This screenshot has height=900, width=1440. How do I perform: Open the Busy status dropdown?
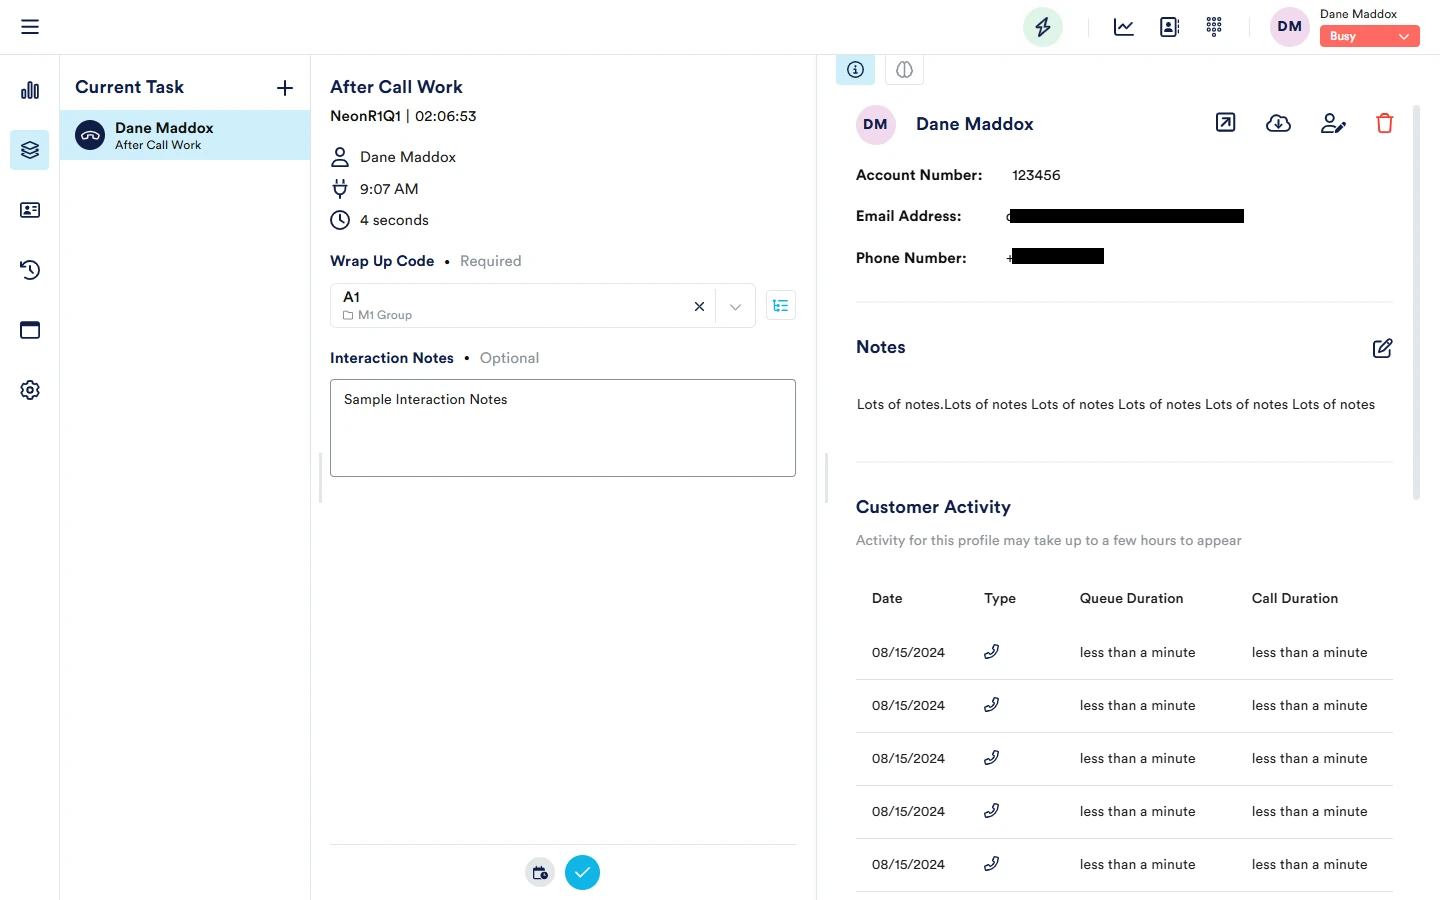pos(1369,36)
